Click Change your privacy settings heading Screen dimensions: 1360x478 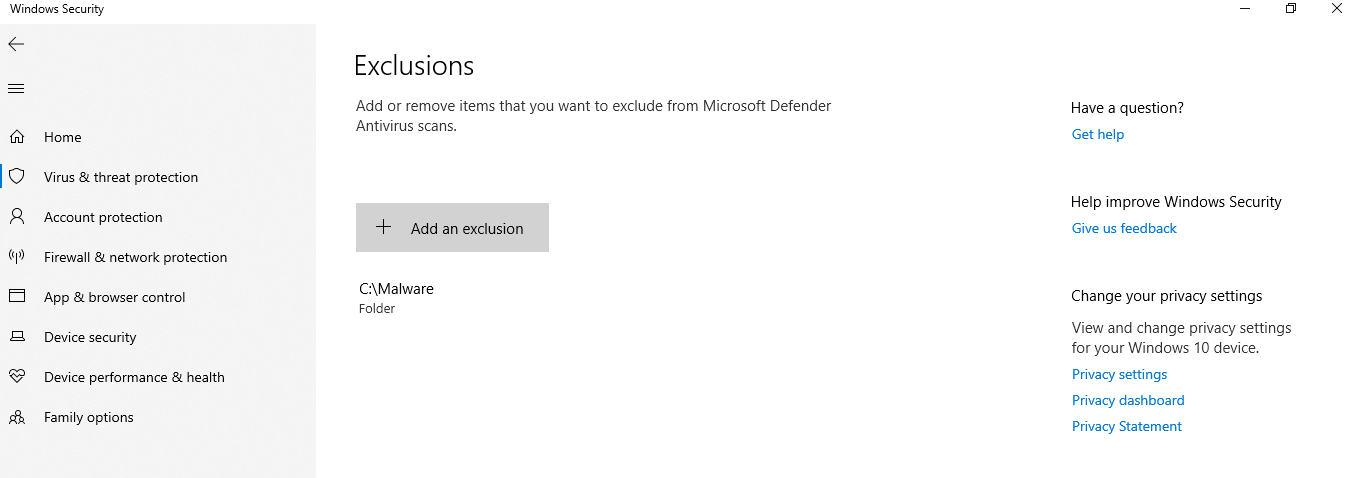[1167, 296]
